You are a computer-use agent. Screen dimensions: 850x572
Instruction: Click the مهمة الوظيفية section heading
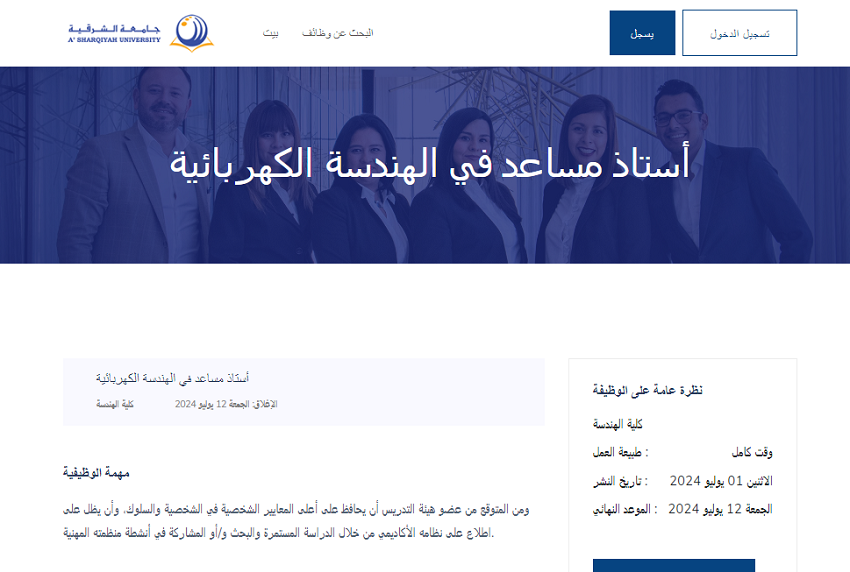coord(96,472)
